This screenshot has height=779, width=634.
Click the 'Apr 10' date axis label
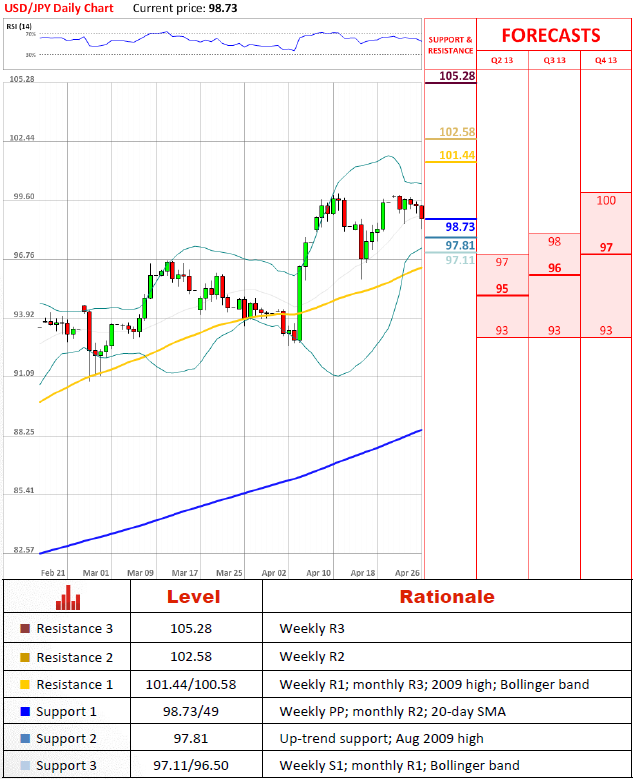coord(318,573)
